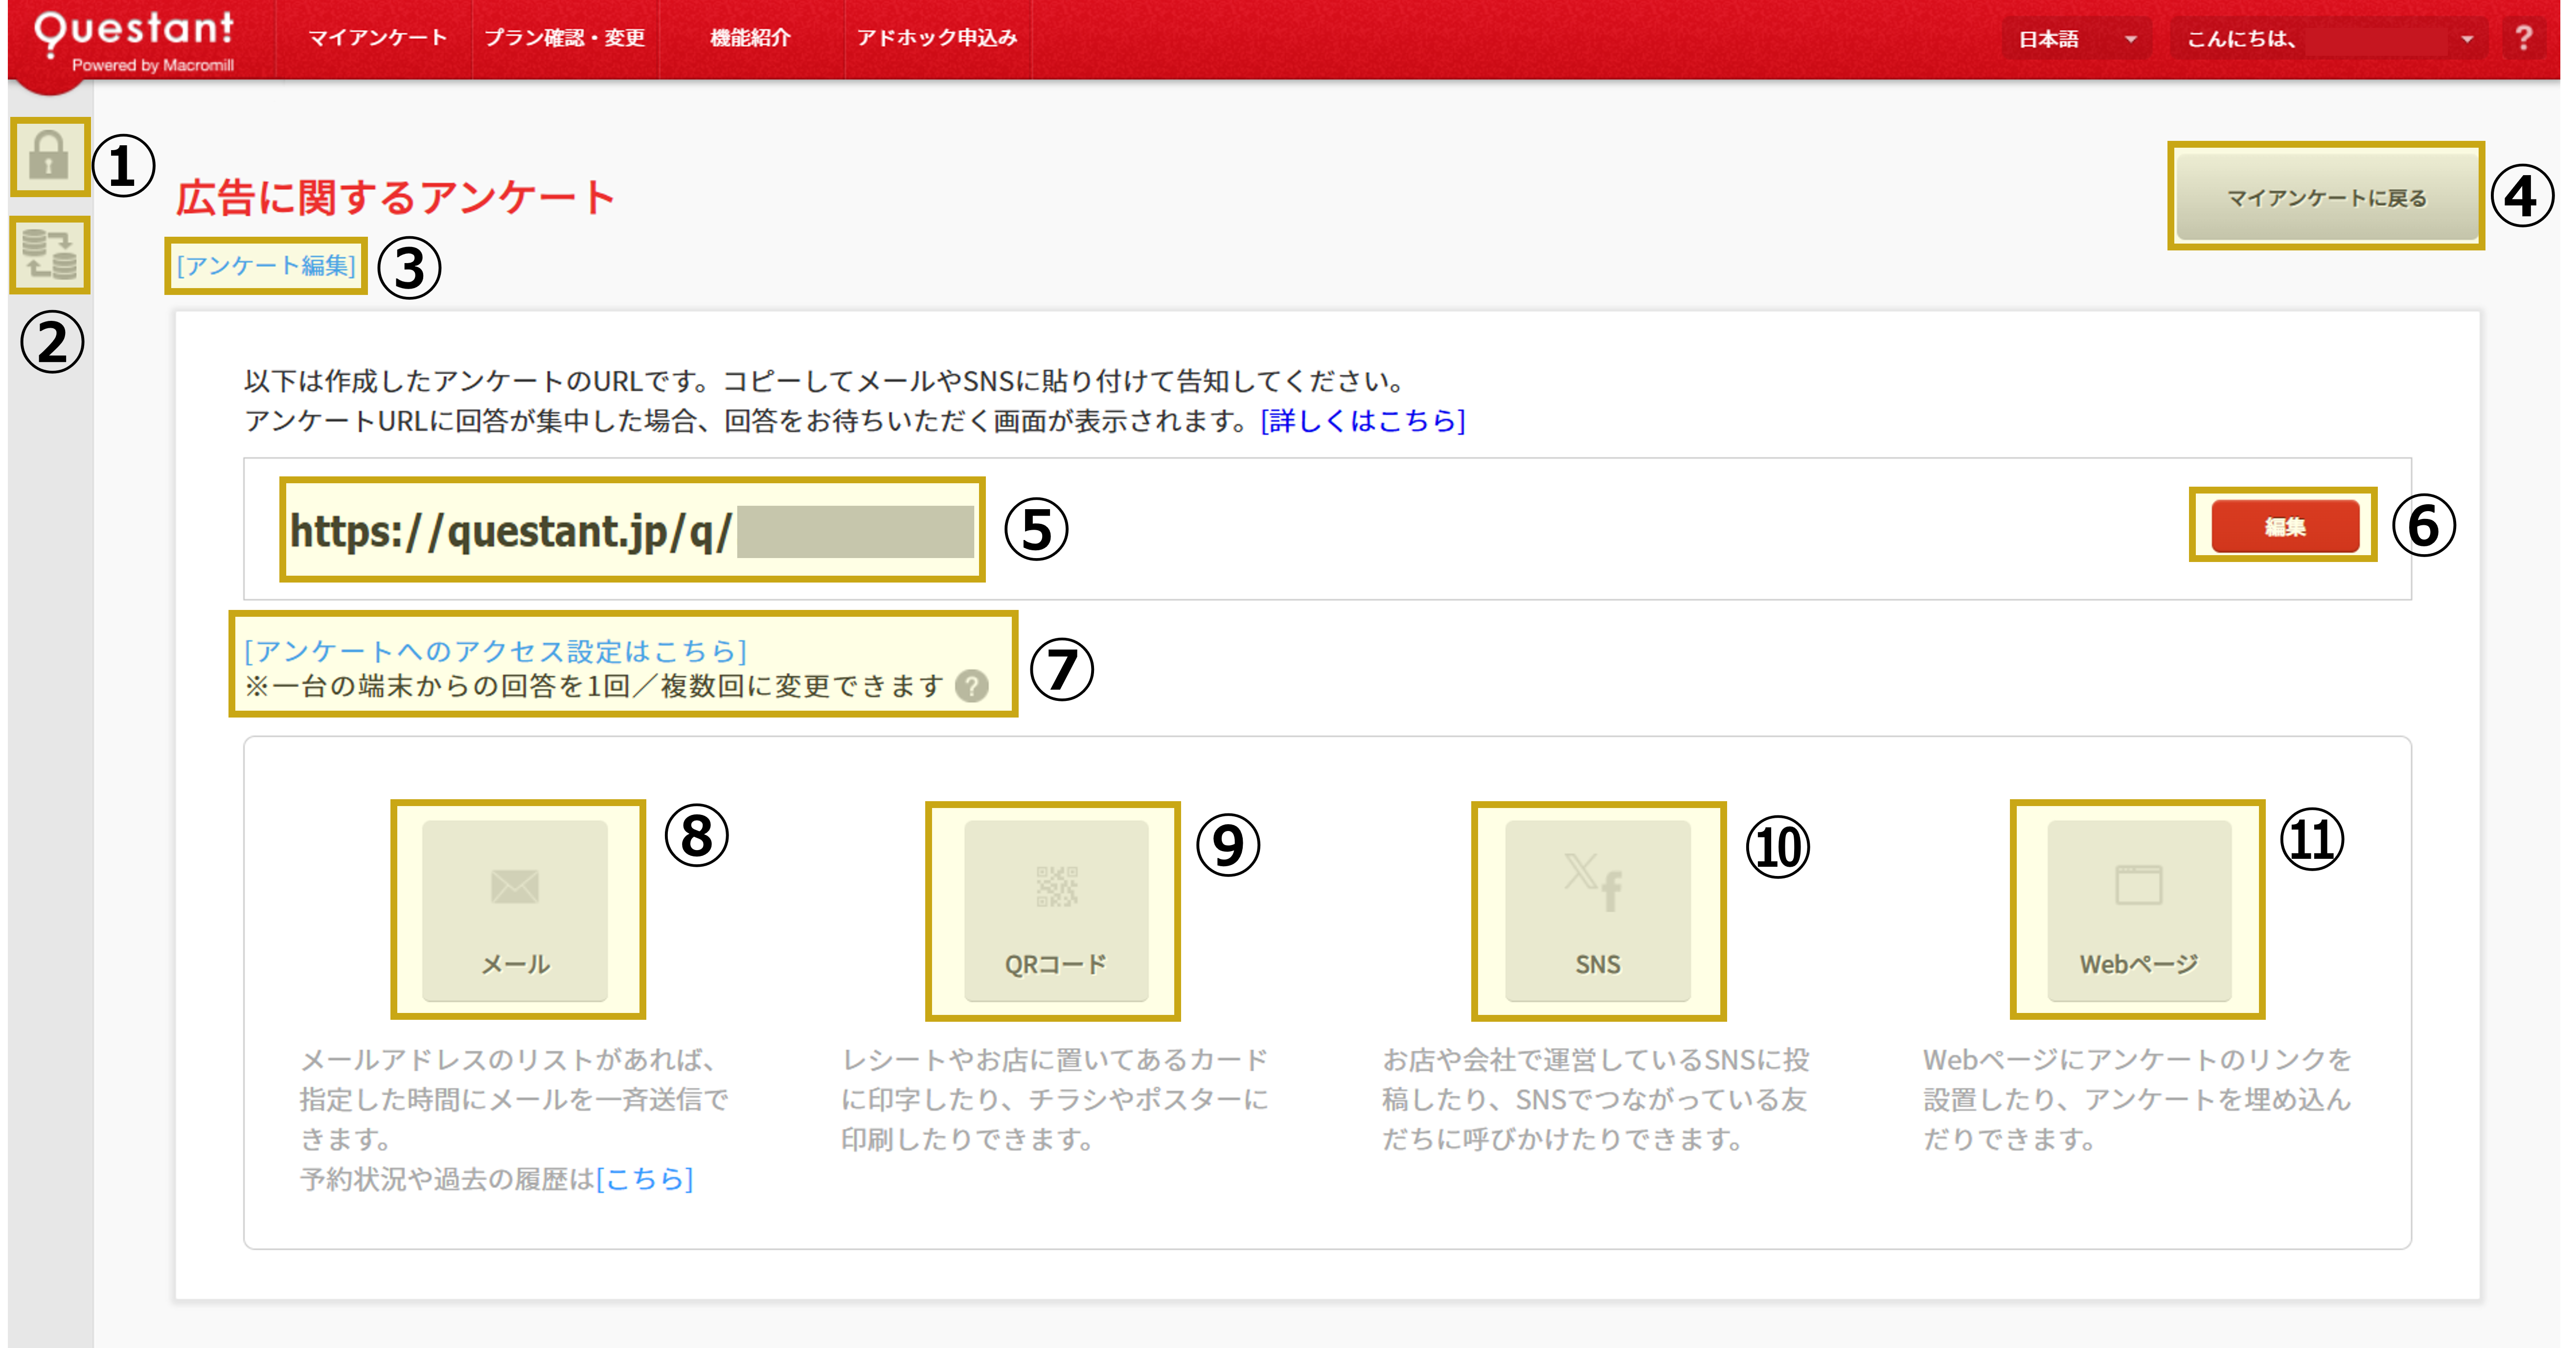The image size is (2576, 1348).
Task: Click the メールアドレスのリストがあれば description text
Action: tap(514, 1099)
